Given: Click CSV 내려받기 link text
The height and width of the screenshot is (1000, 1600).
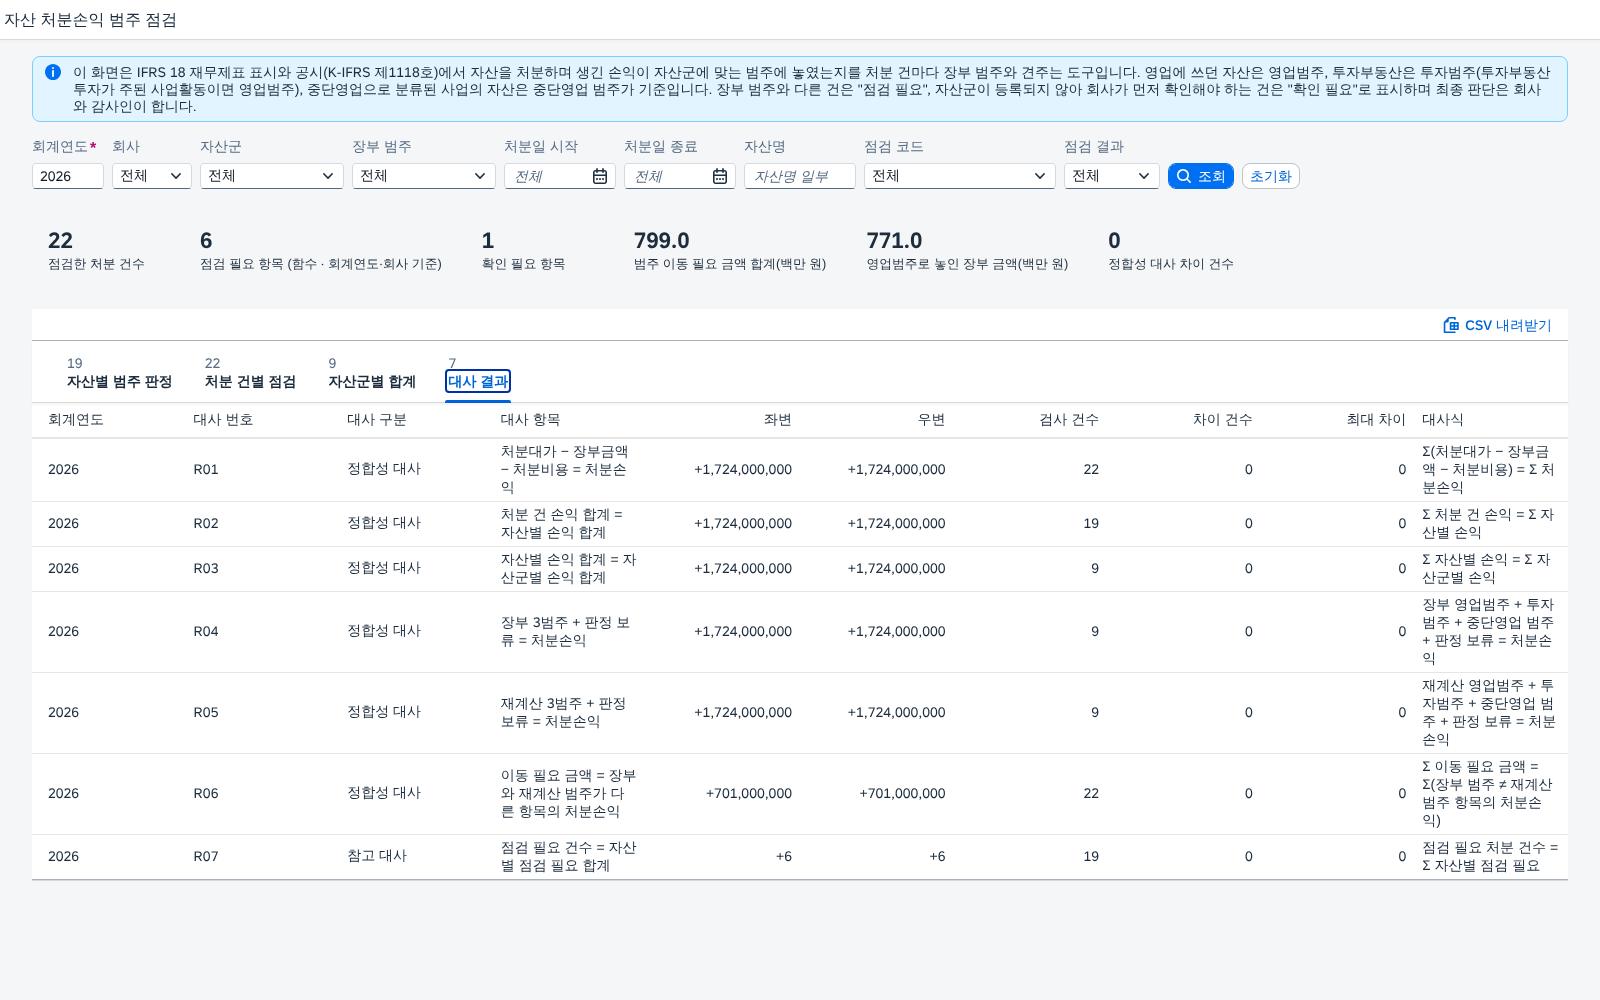Looking at the screenshot, I should click(1508, 325).
